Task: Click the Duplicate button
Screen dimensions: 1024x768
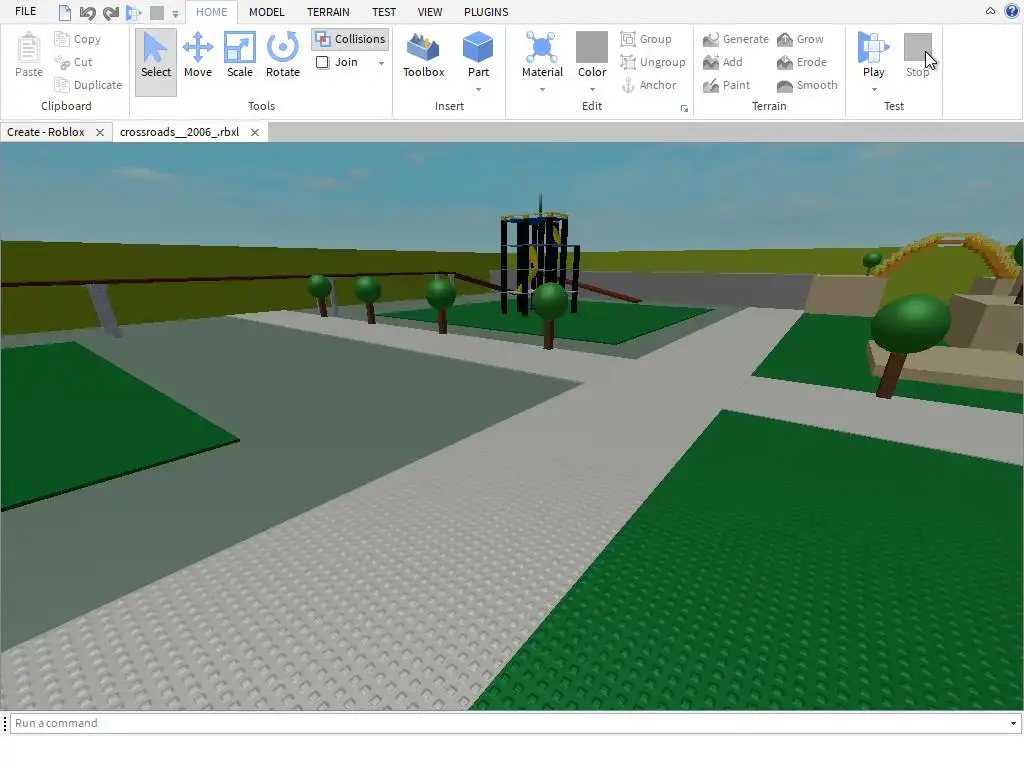Action: coord(88,85)
